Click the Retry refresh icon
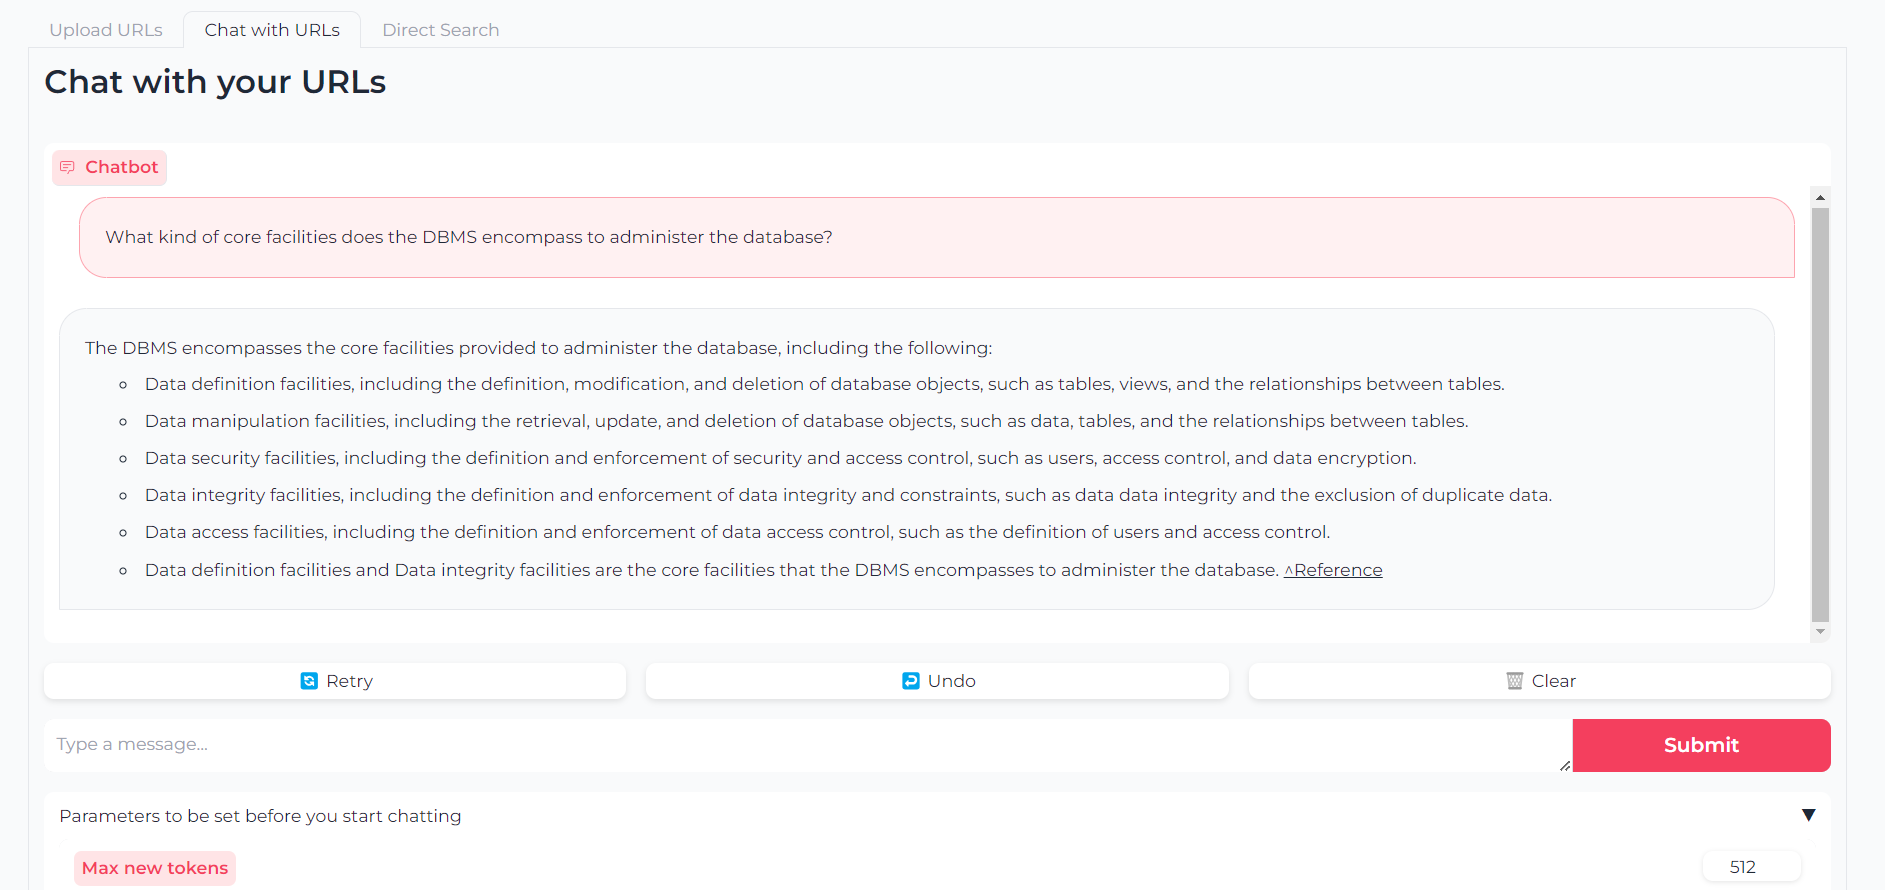The image size is (1885, 890). 309,681
